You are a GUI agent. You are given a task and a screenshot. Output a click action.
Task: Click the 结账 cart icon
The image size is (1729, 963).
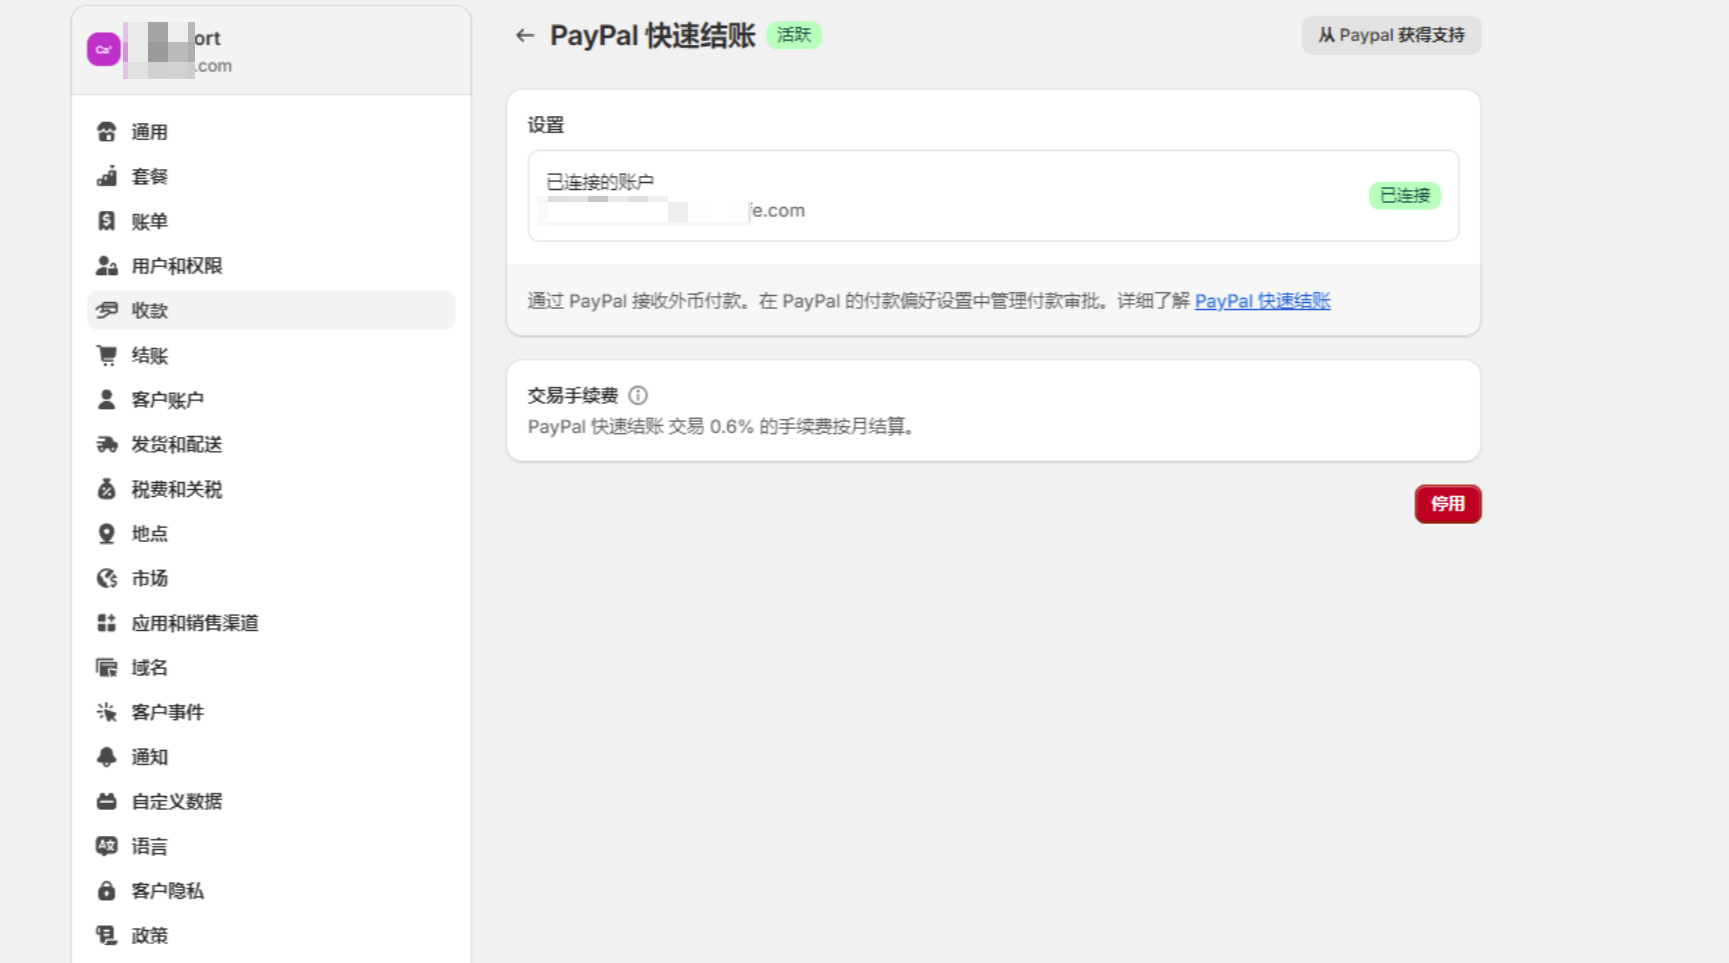[107, 355]
